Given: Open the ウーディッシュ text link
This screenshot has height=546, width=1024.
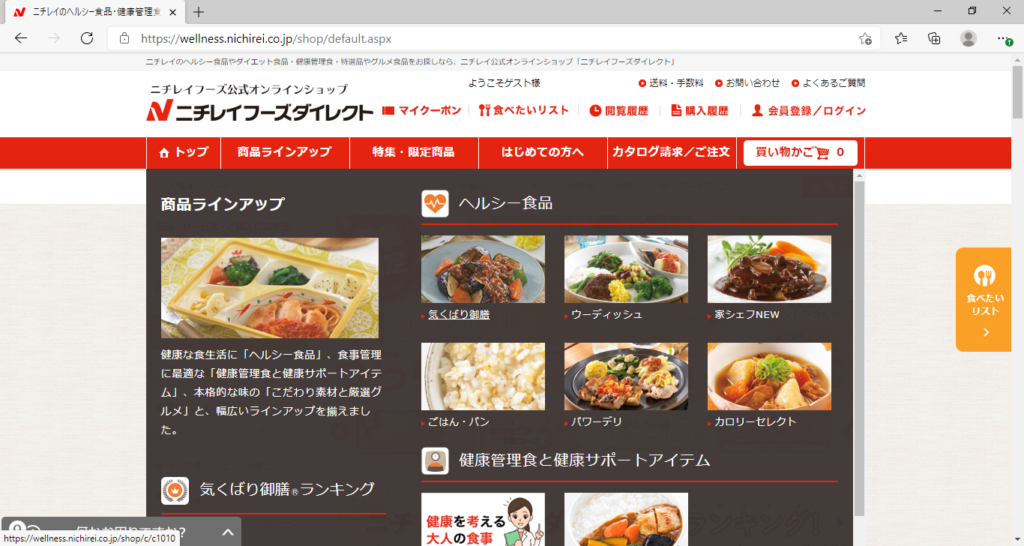Looking at the screenshot, I should (x=606, y=314).
